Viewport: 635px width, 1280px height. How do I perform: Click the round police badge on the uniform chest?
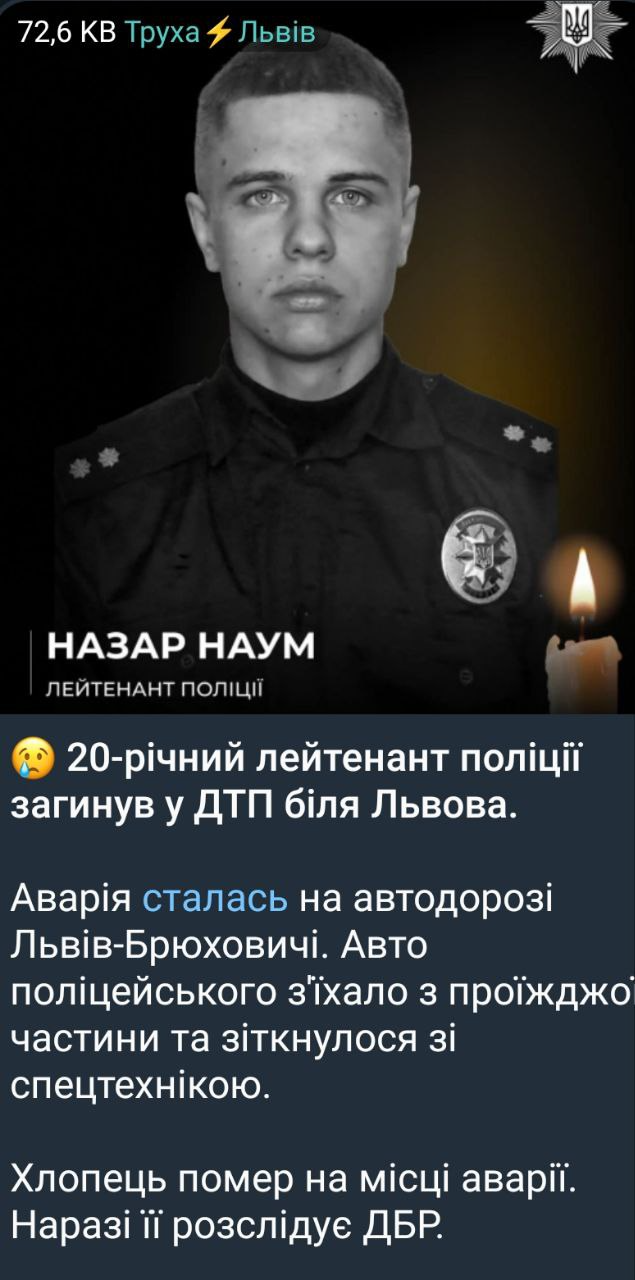click(x=479, y=554)
